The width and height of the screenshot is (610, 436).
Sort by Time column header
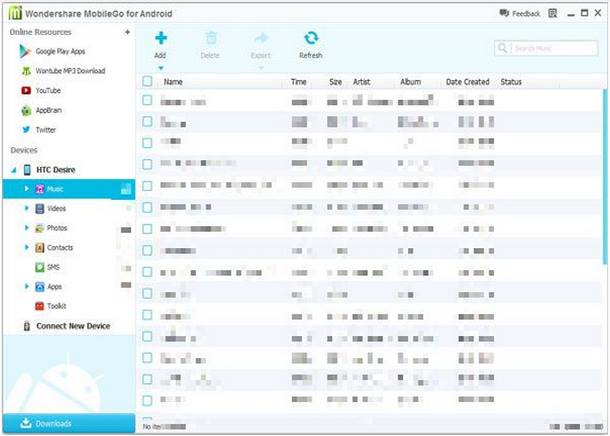pos(299,82)
